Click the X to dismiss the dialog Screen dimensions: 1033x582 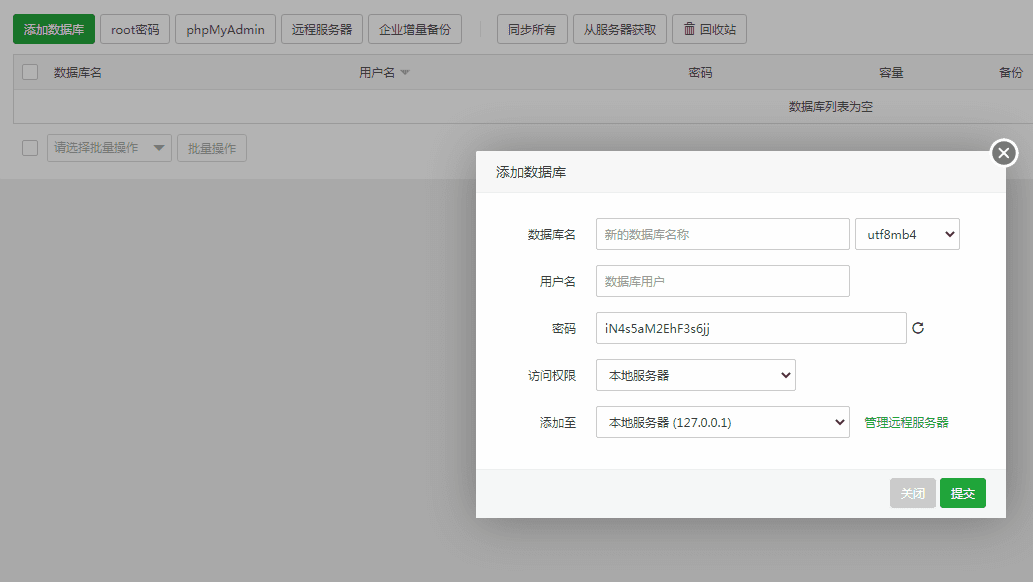[x=1002, y=152]
